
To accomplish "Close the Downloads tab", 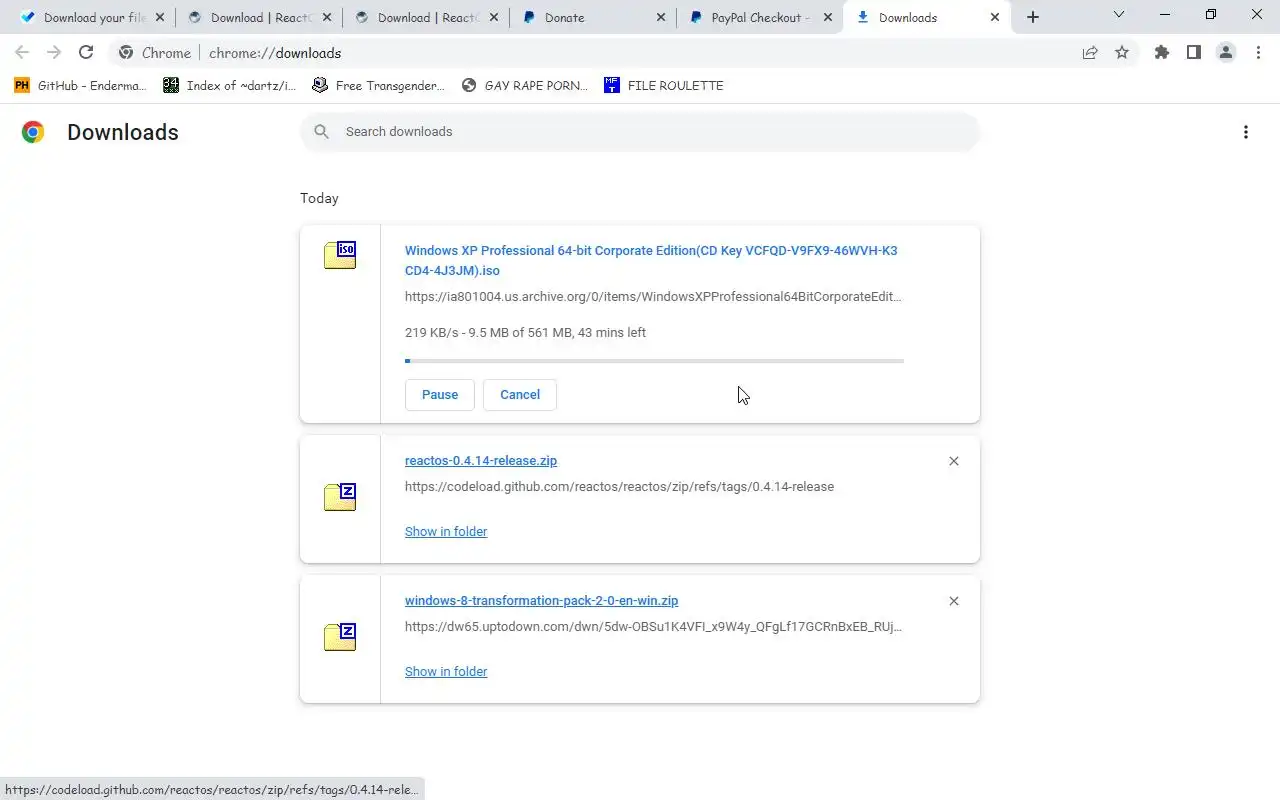I will click(x=994, y=17).
